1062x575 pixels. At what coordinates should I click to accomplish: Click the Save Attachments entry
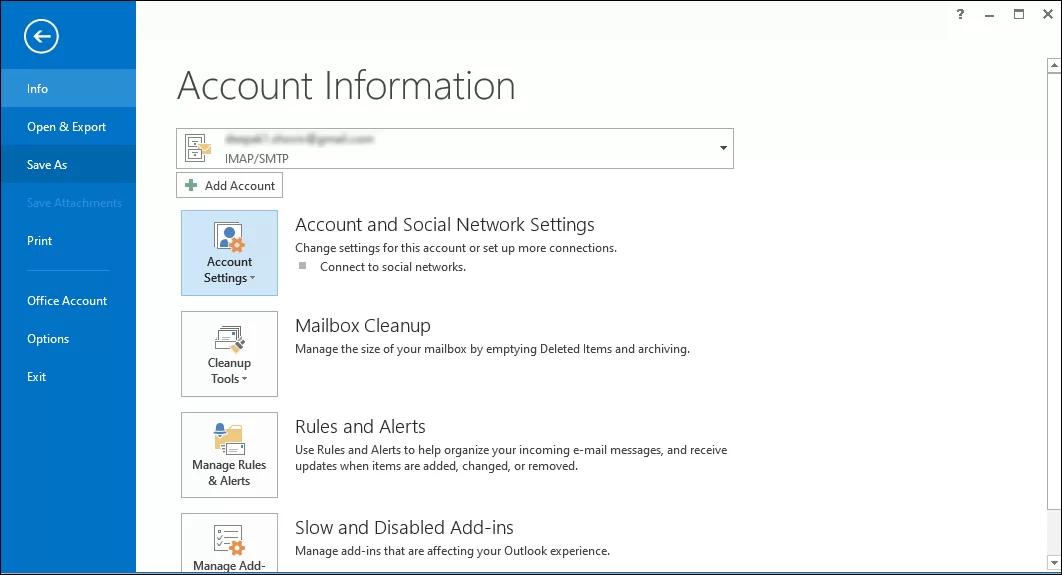tap(68, 203)
